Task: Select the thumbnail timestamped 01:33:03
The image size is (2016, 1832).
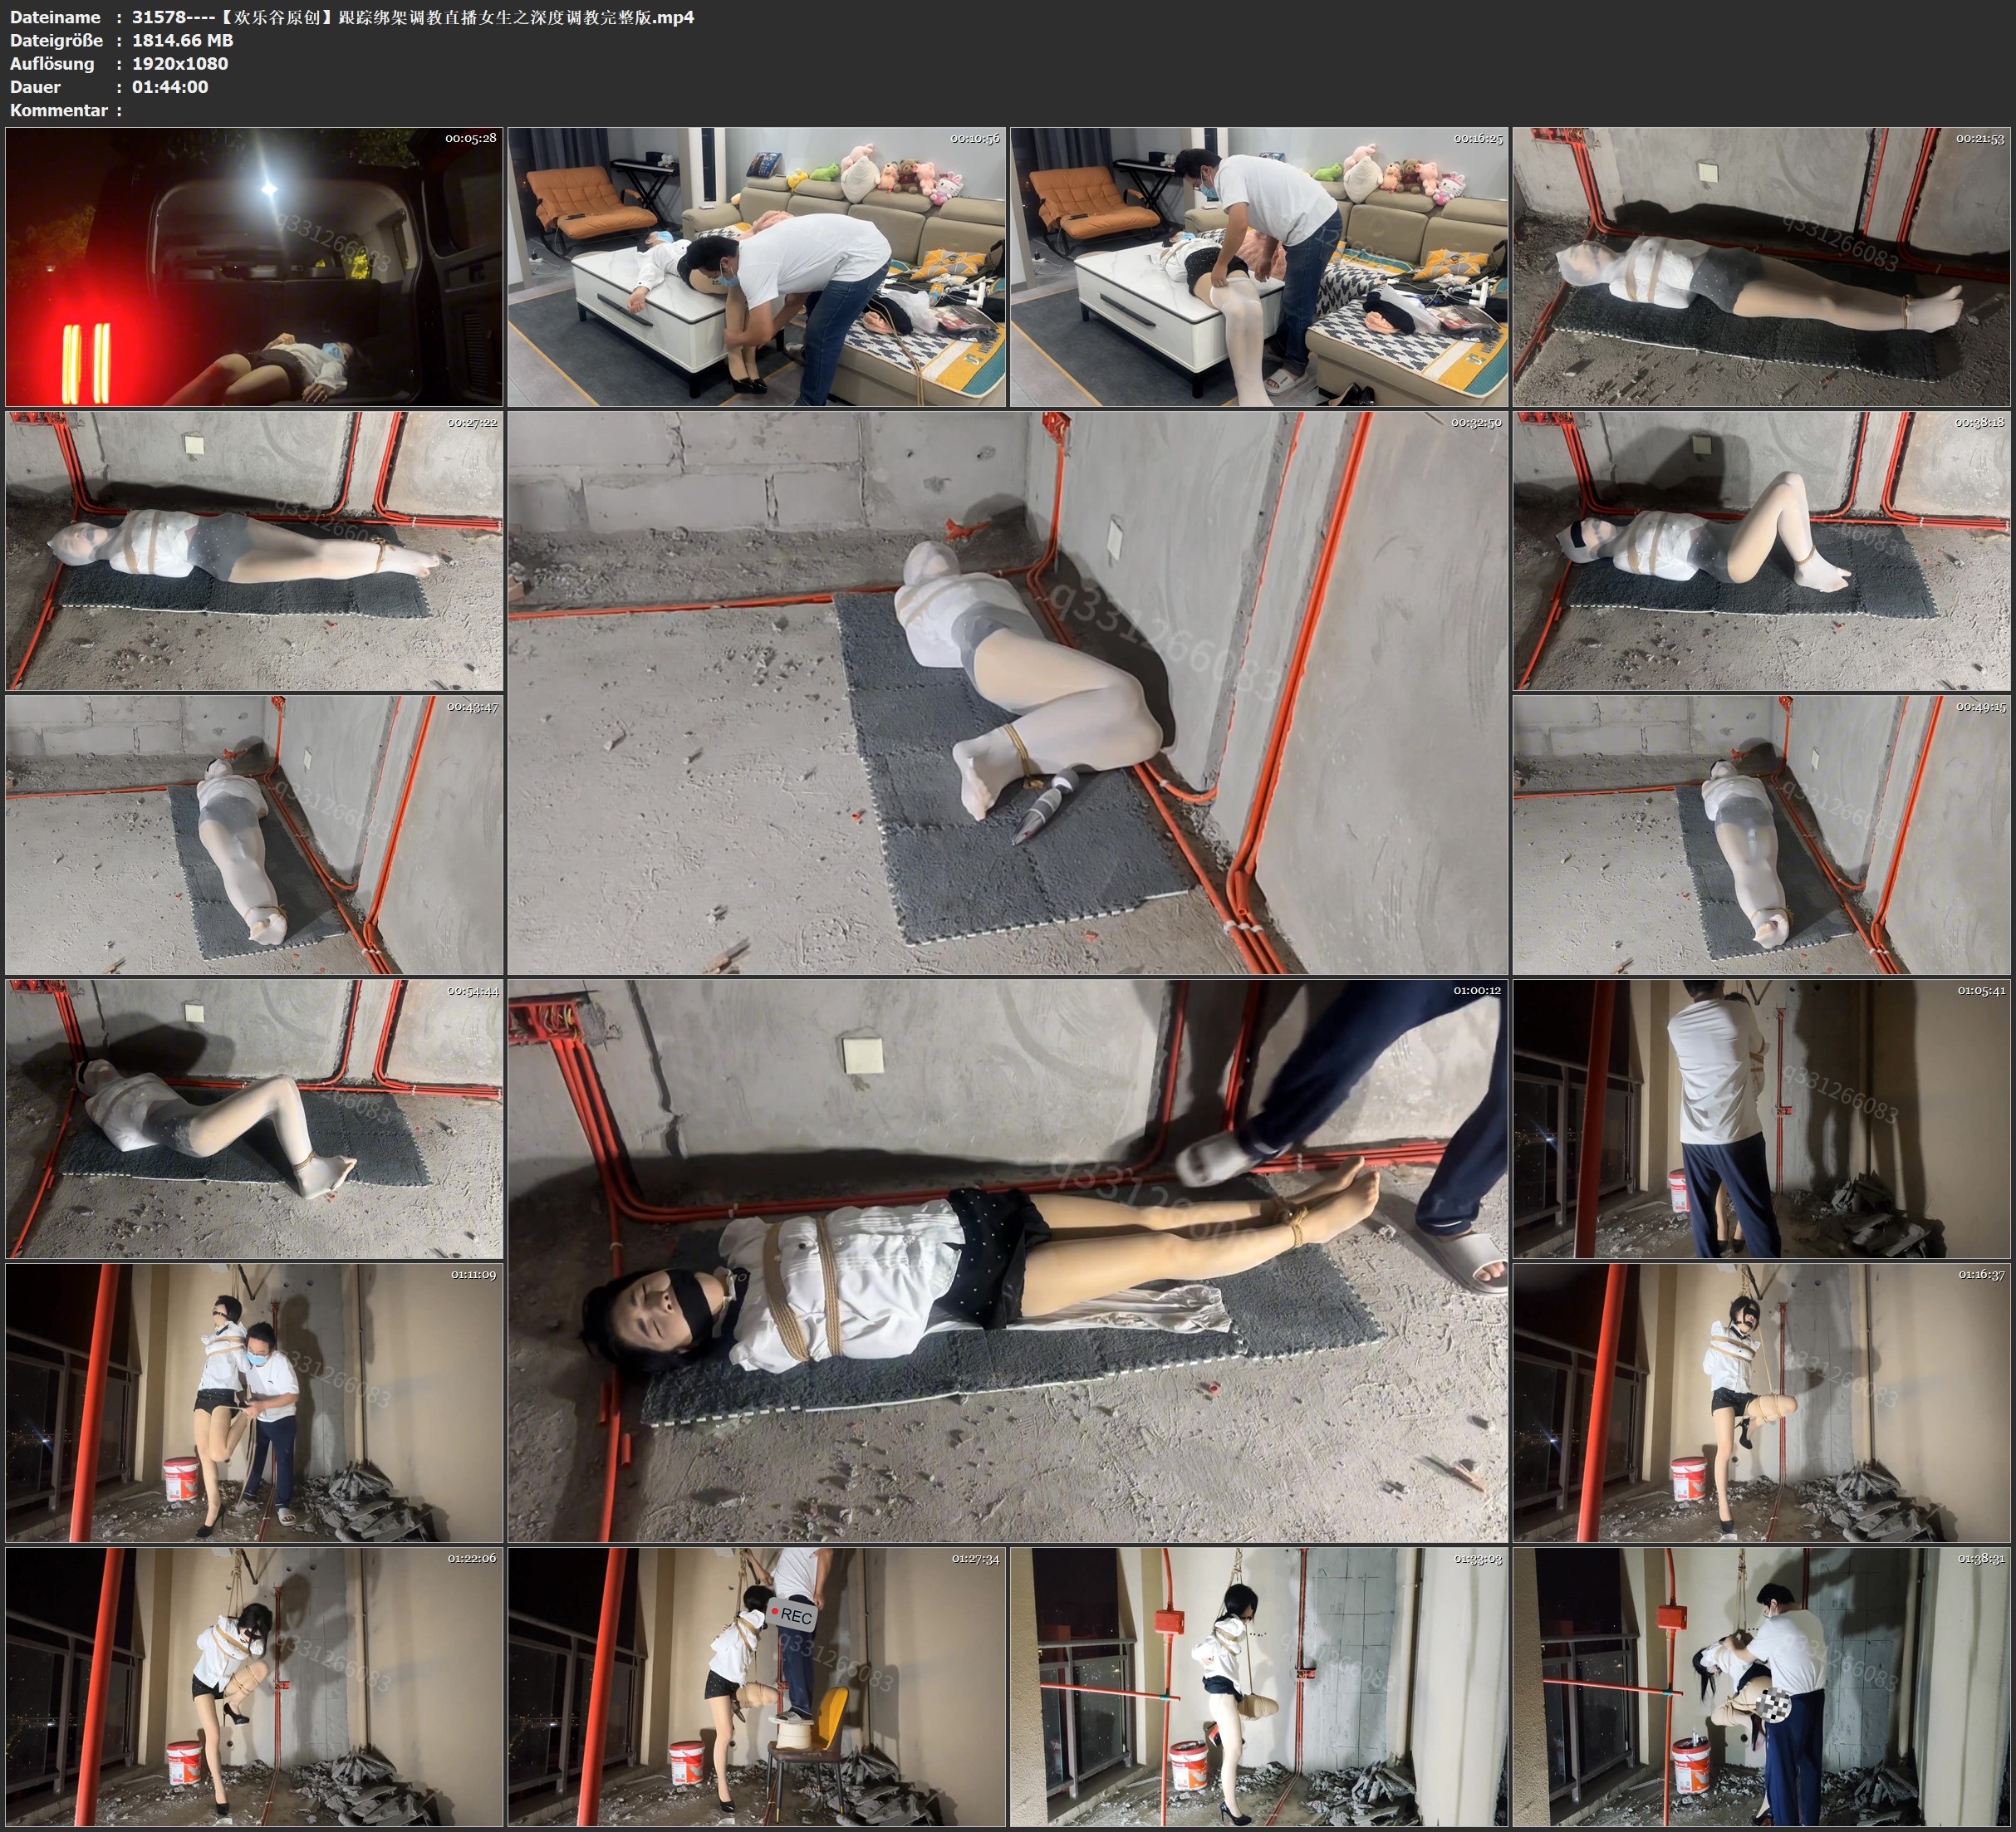Action: tap(1259, 1686)
